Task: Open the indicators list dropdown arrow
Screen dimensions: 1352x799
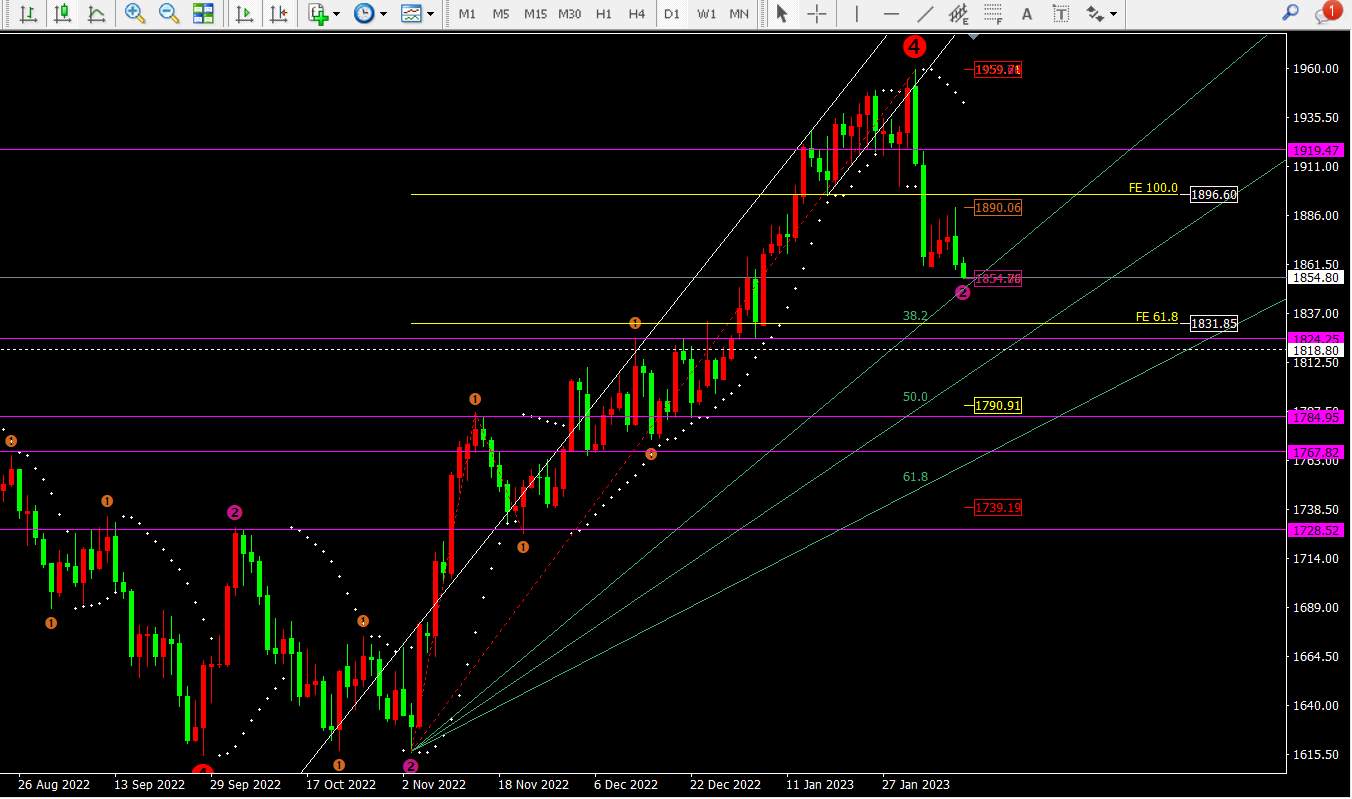Action: 337,14
